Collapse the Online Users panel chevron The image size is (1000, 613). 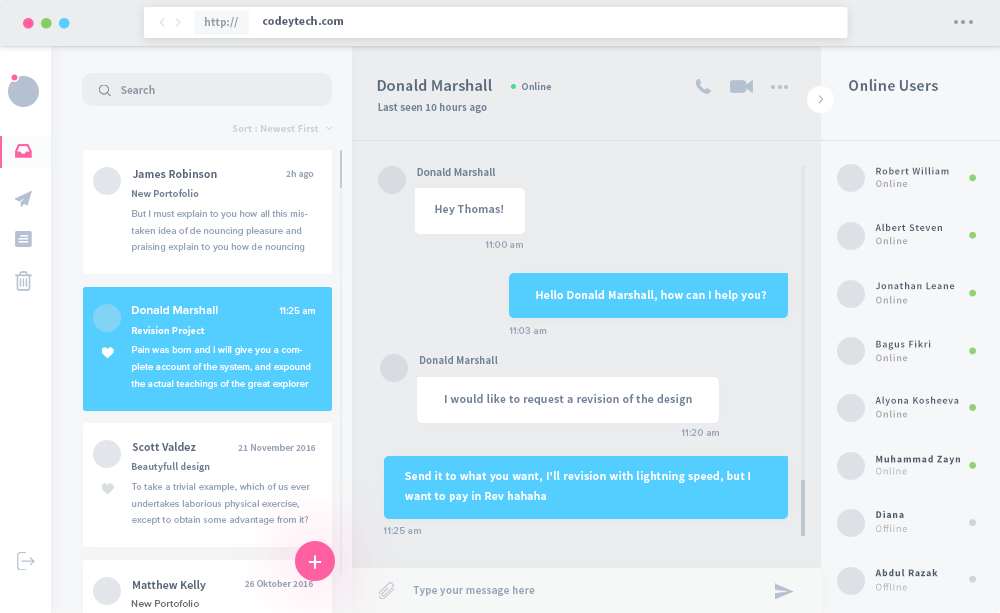point(820,100)
